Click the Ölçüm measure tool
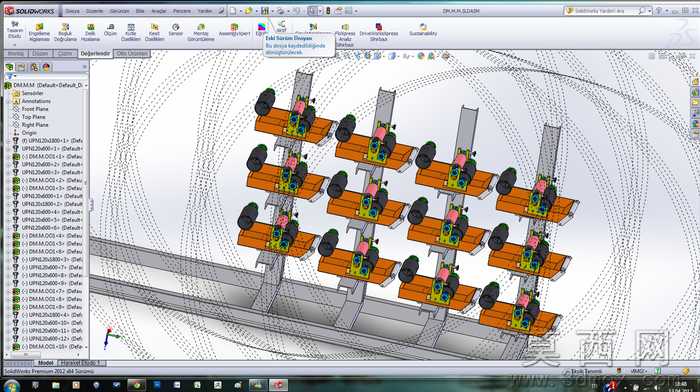 [x=110, y=30]
